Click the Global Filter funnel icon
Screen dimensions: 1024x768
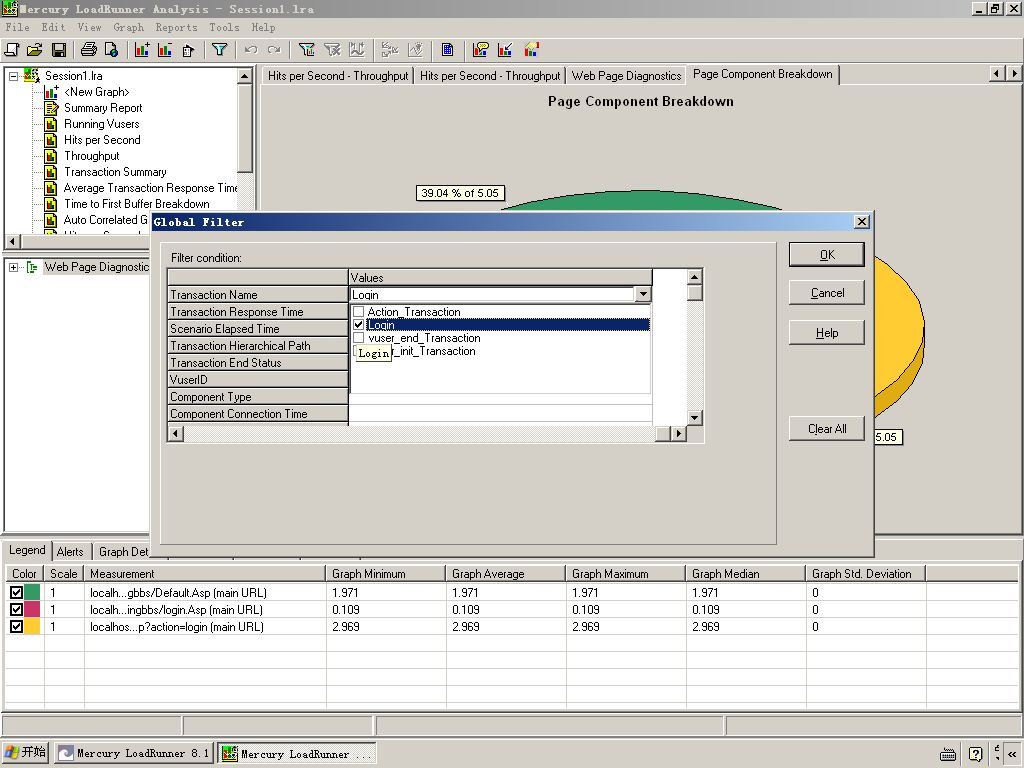pyautogui.click(x=219, y=50)
